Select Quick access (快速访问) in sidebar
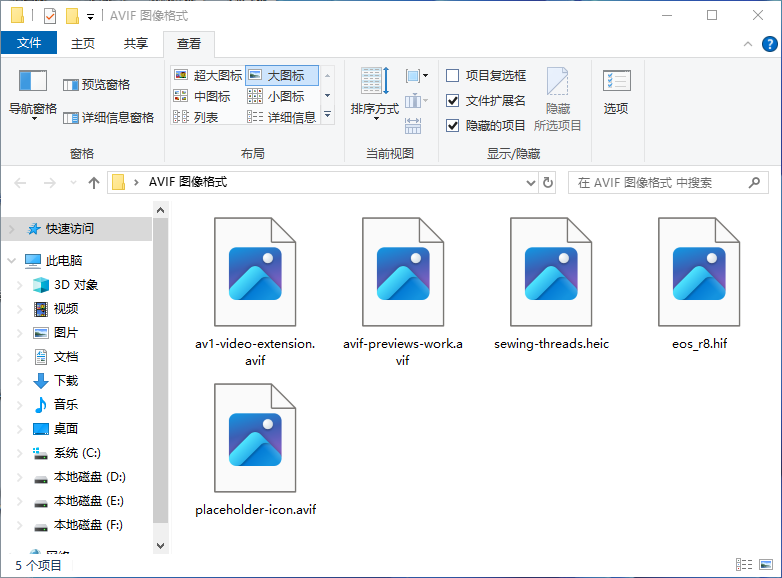Image resolution: width=782 pixels, height=578 pixels. [x=76, y=229]
